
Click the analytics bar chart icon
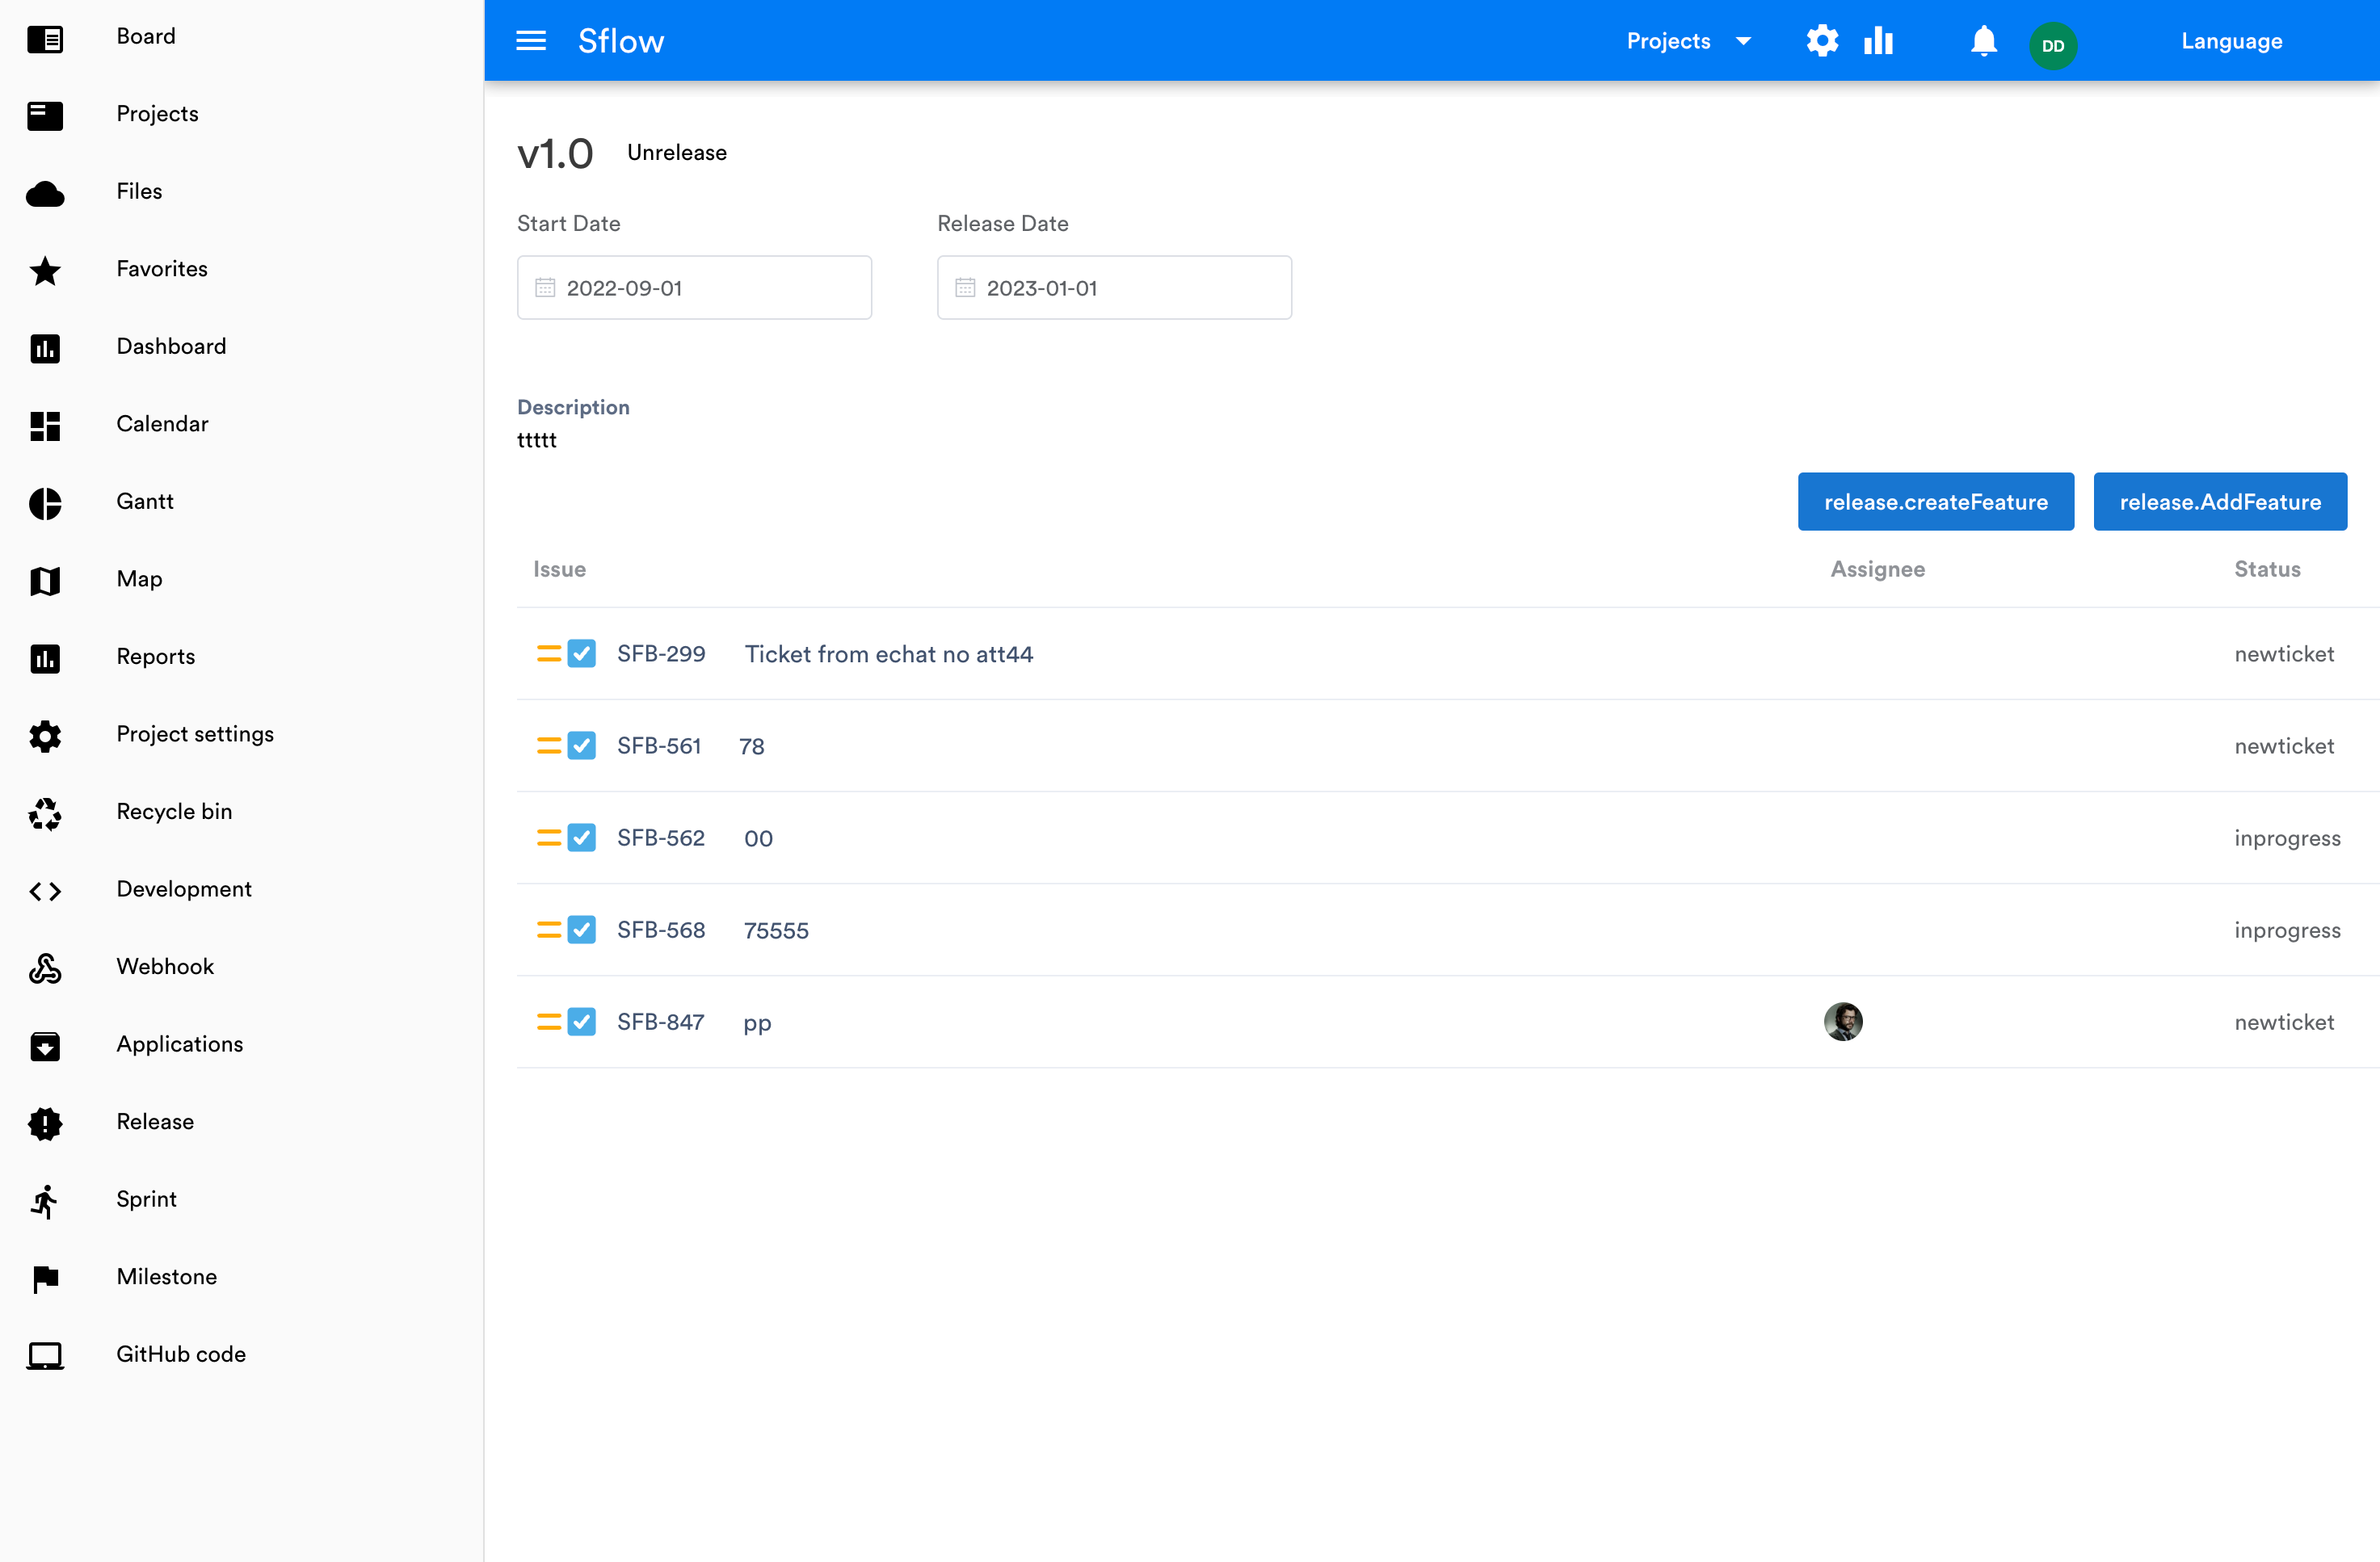[x=1878, y=40]
